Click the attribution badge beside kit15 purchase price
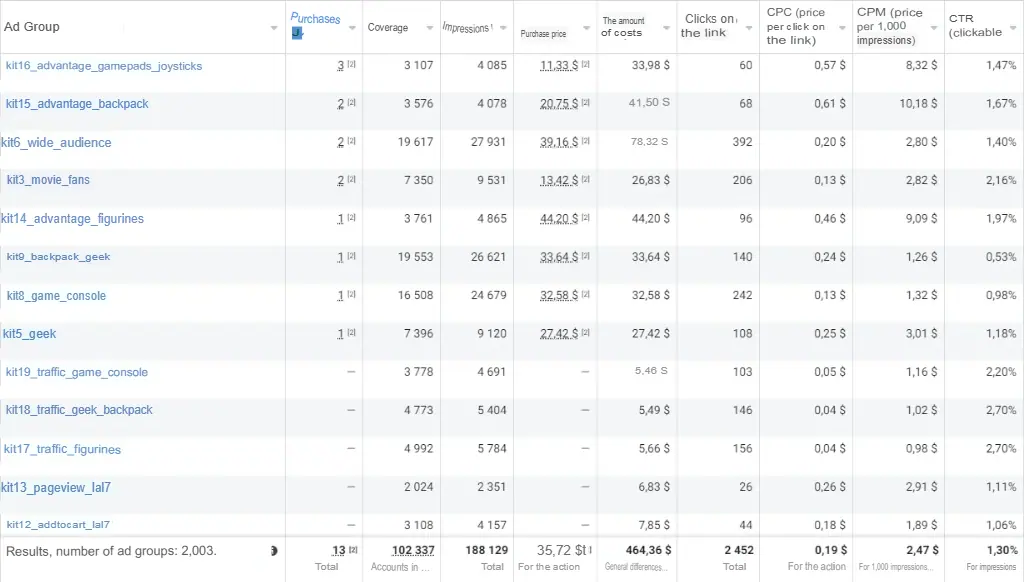 (586, 104)
